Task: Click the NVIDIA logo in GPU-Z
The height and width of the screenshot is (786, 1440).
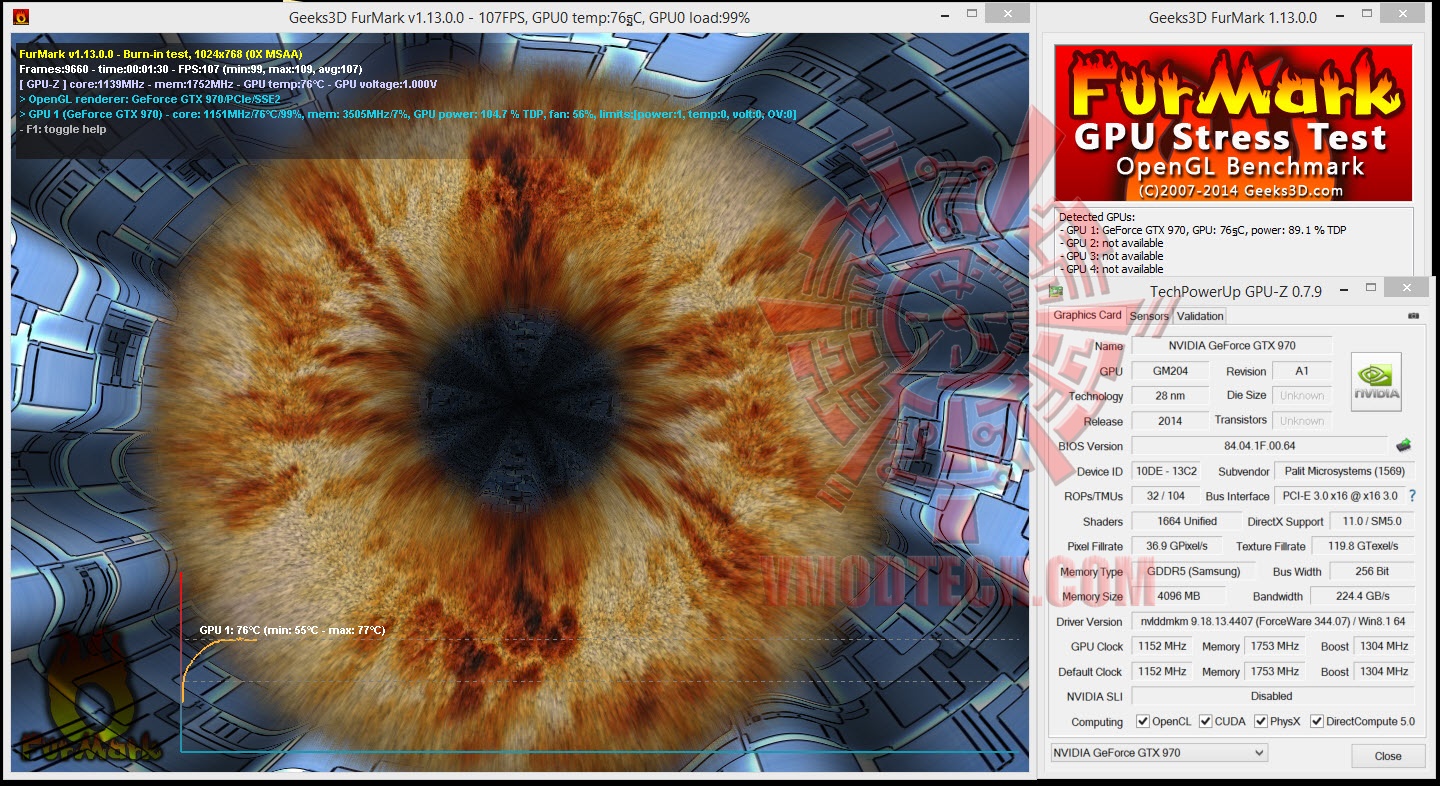Action: tap(1376, 381)
